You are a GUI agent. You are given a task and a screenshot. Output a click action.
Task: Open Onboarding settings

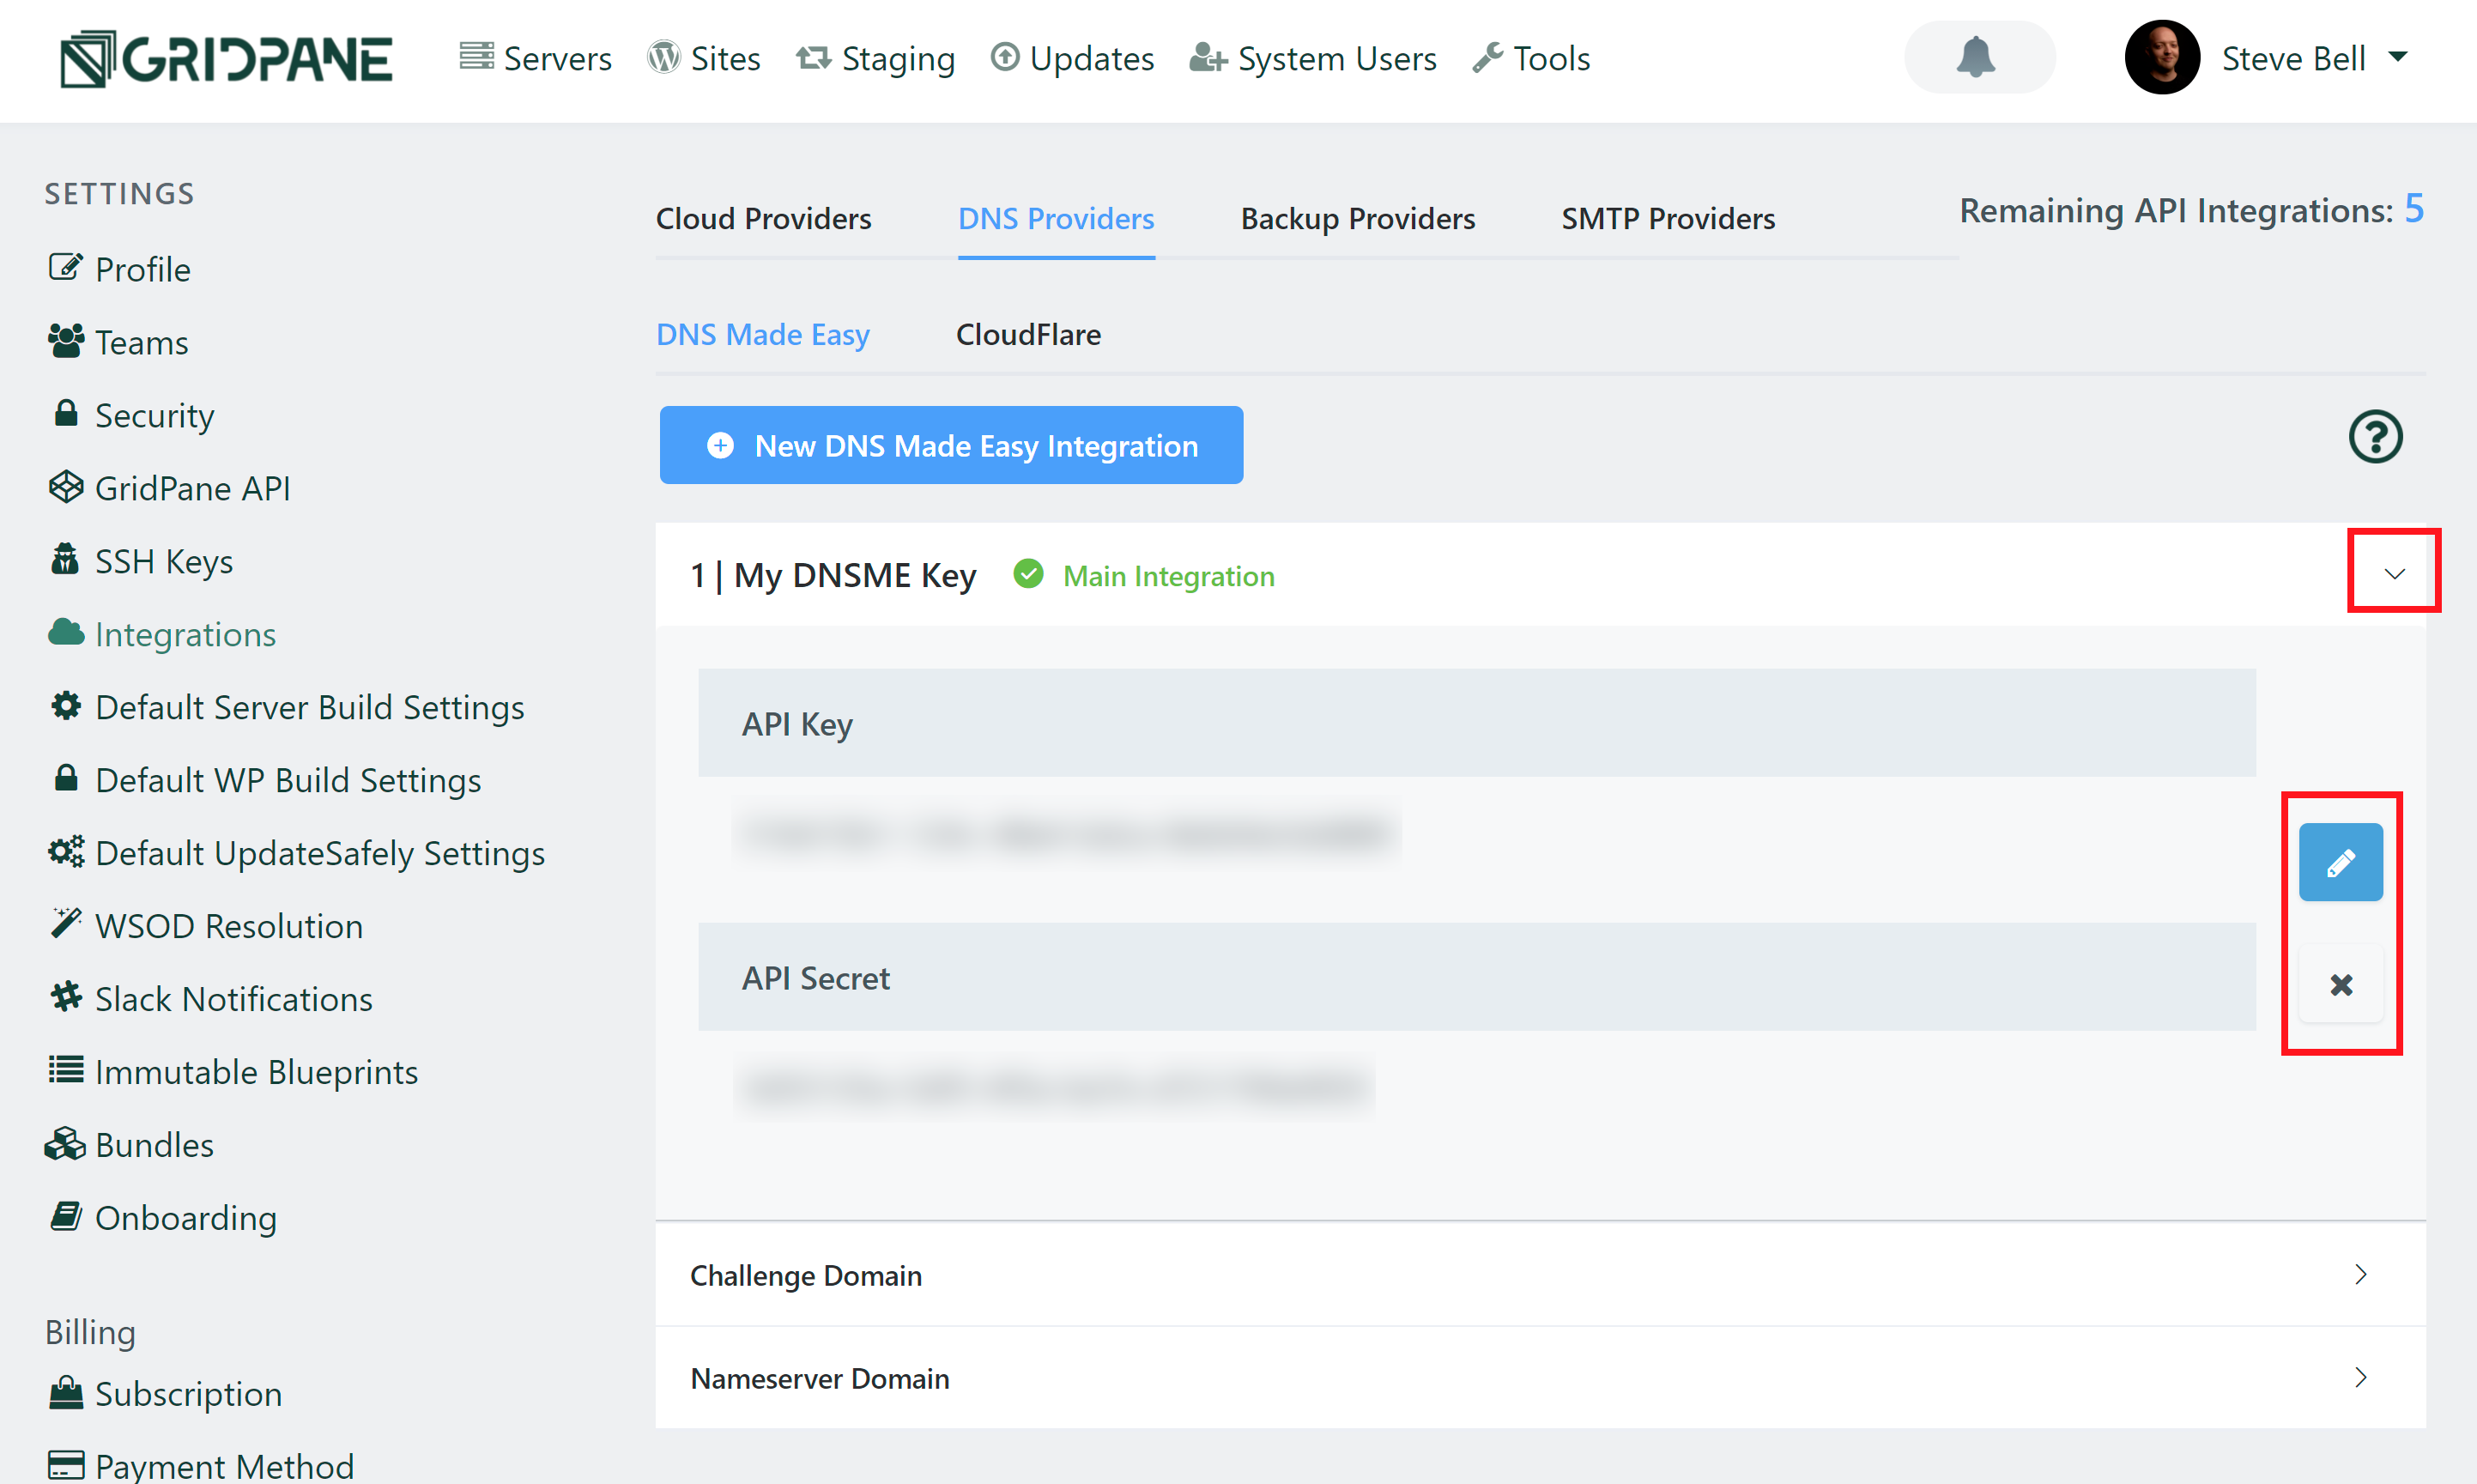coord(163,1218)
